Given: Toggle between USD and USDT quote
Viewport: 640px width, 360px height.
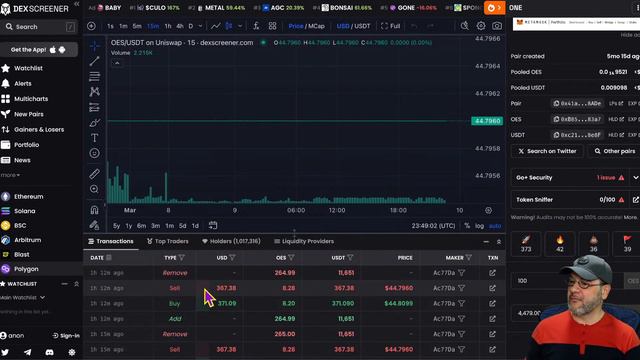Looking at the screenshot, I should (x=353, y=26).
